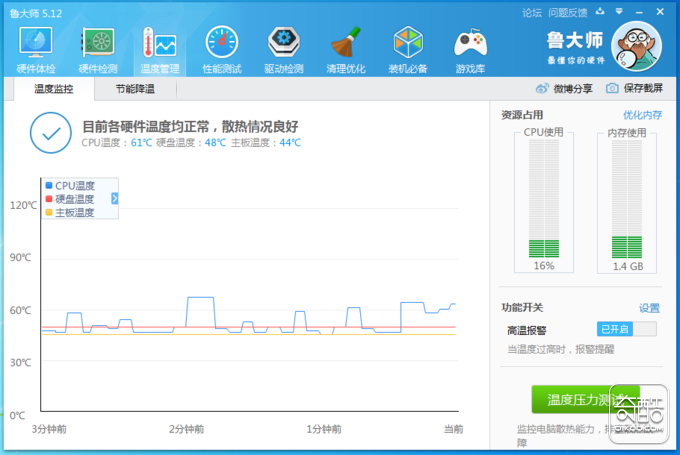This screenshot has width=680, height=455.
Task: Click the 16% CPU usage value
Action: (544, 266)
